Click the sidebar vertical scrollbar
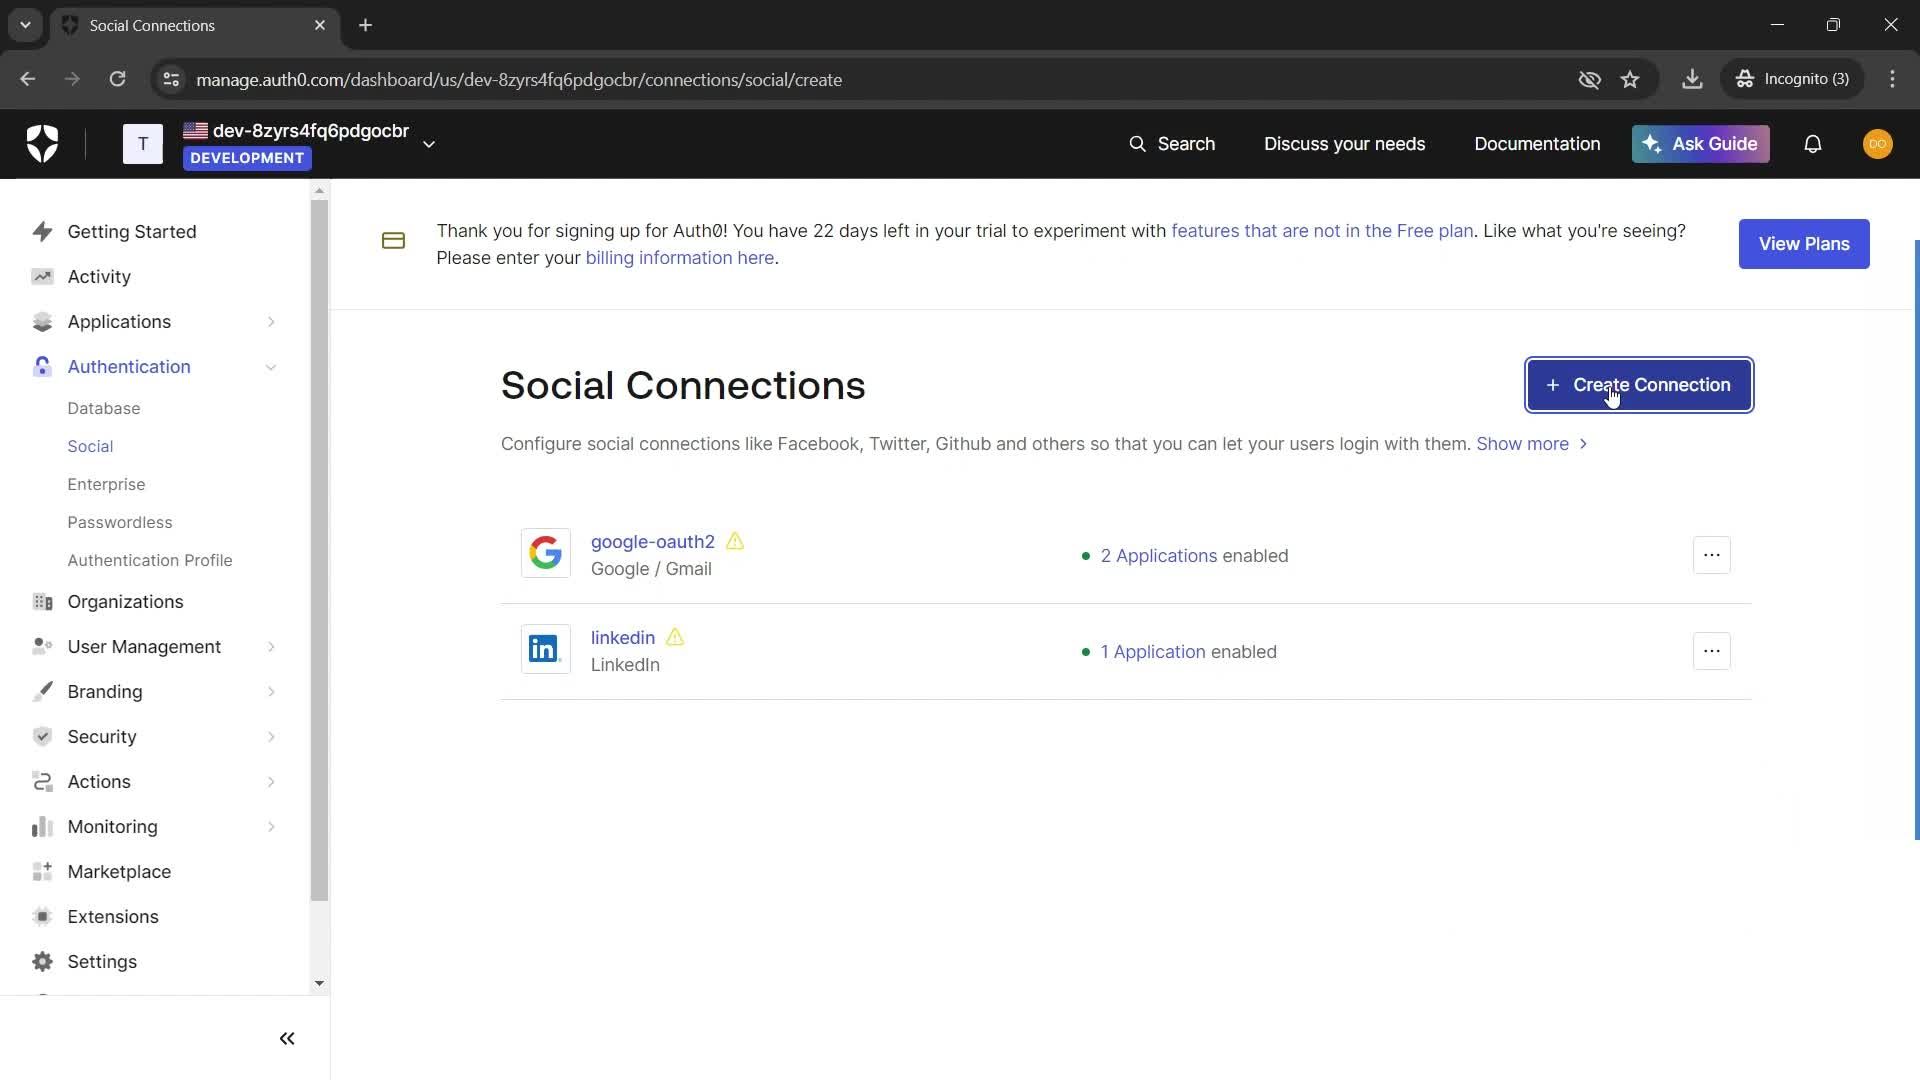 coord(319,550)
